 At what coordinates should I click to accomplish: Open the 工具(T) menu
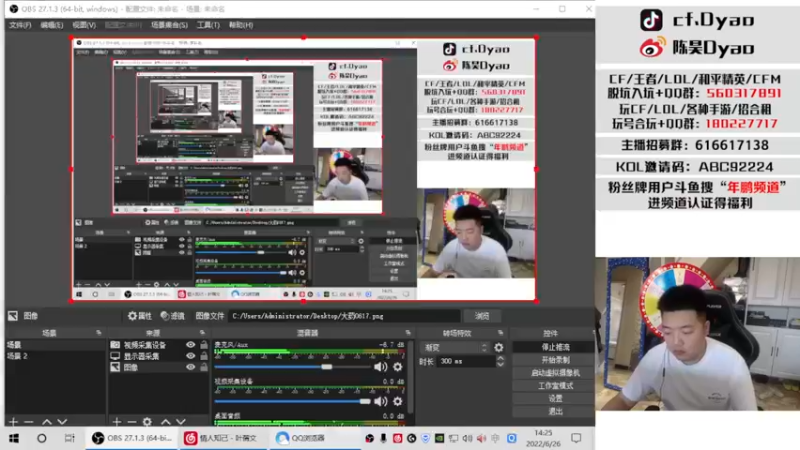click(208, 25)
